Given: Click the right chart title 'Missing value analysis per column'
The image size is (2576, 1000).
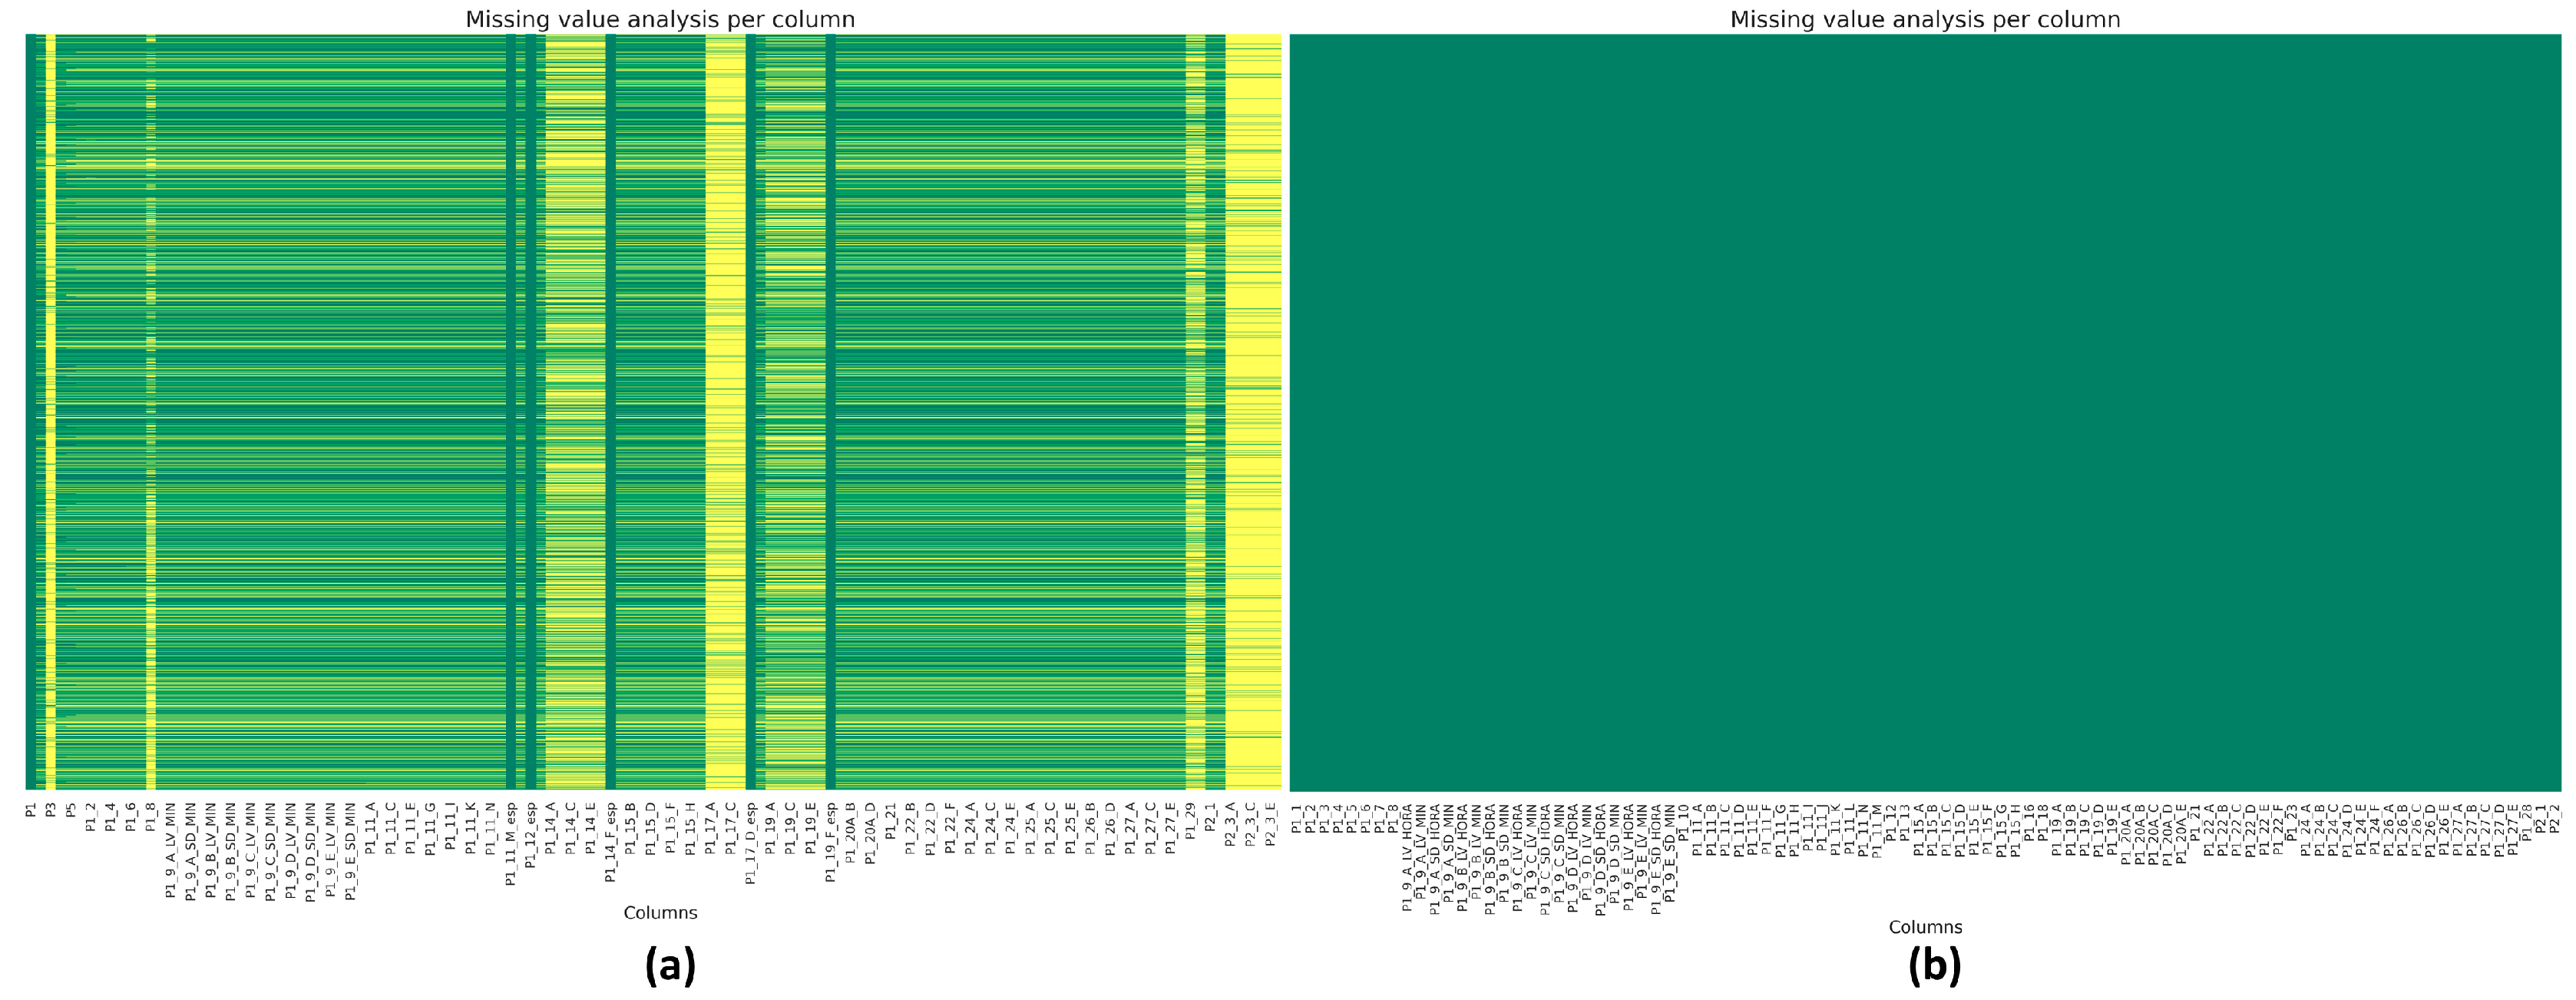Looking at the screenshot, I should click(1924, 19).
